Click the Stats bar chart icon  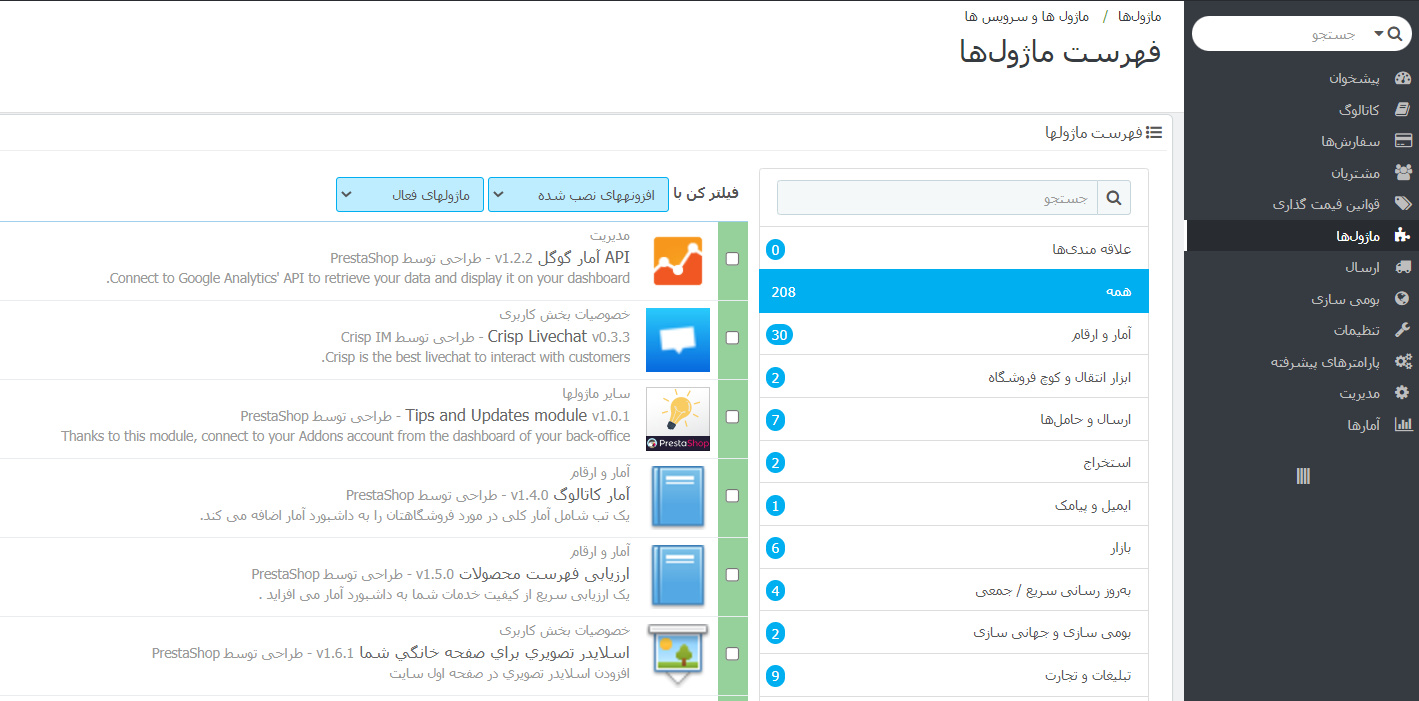point(1403,424)
